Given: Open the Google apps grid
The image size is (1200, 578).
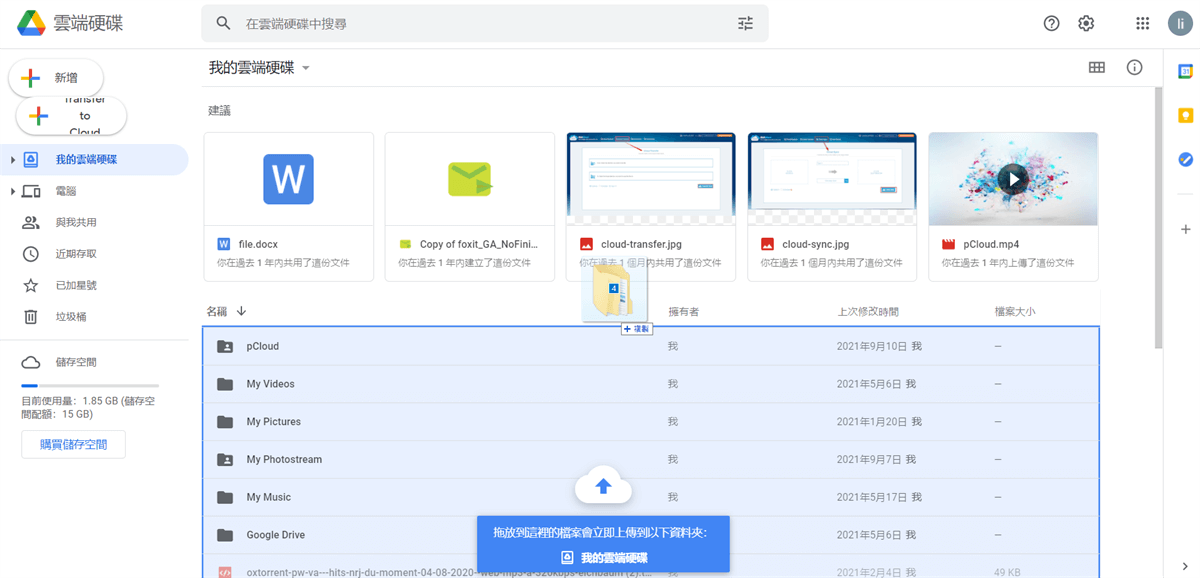Looking at the screenshot, I should (x=1143, y=23).
